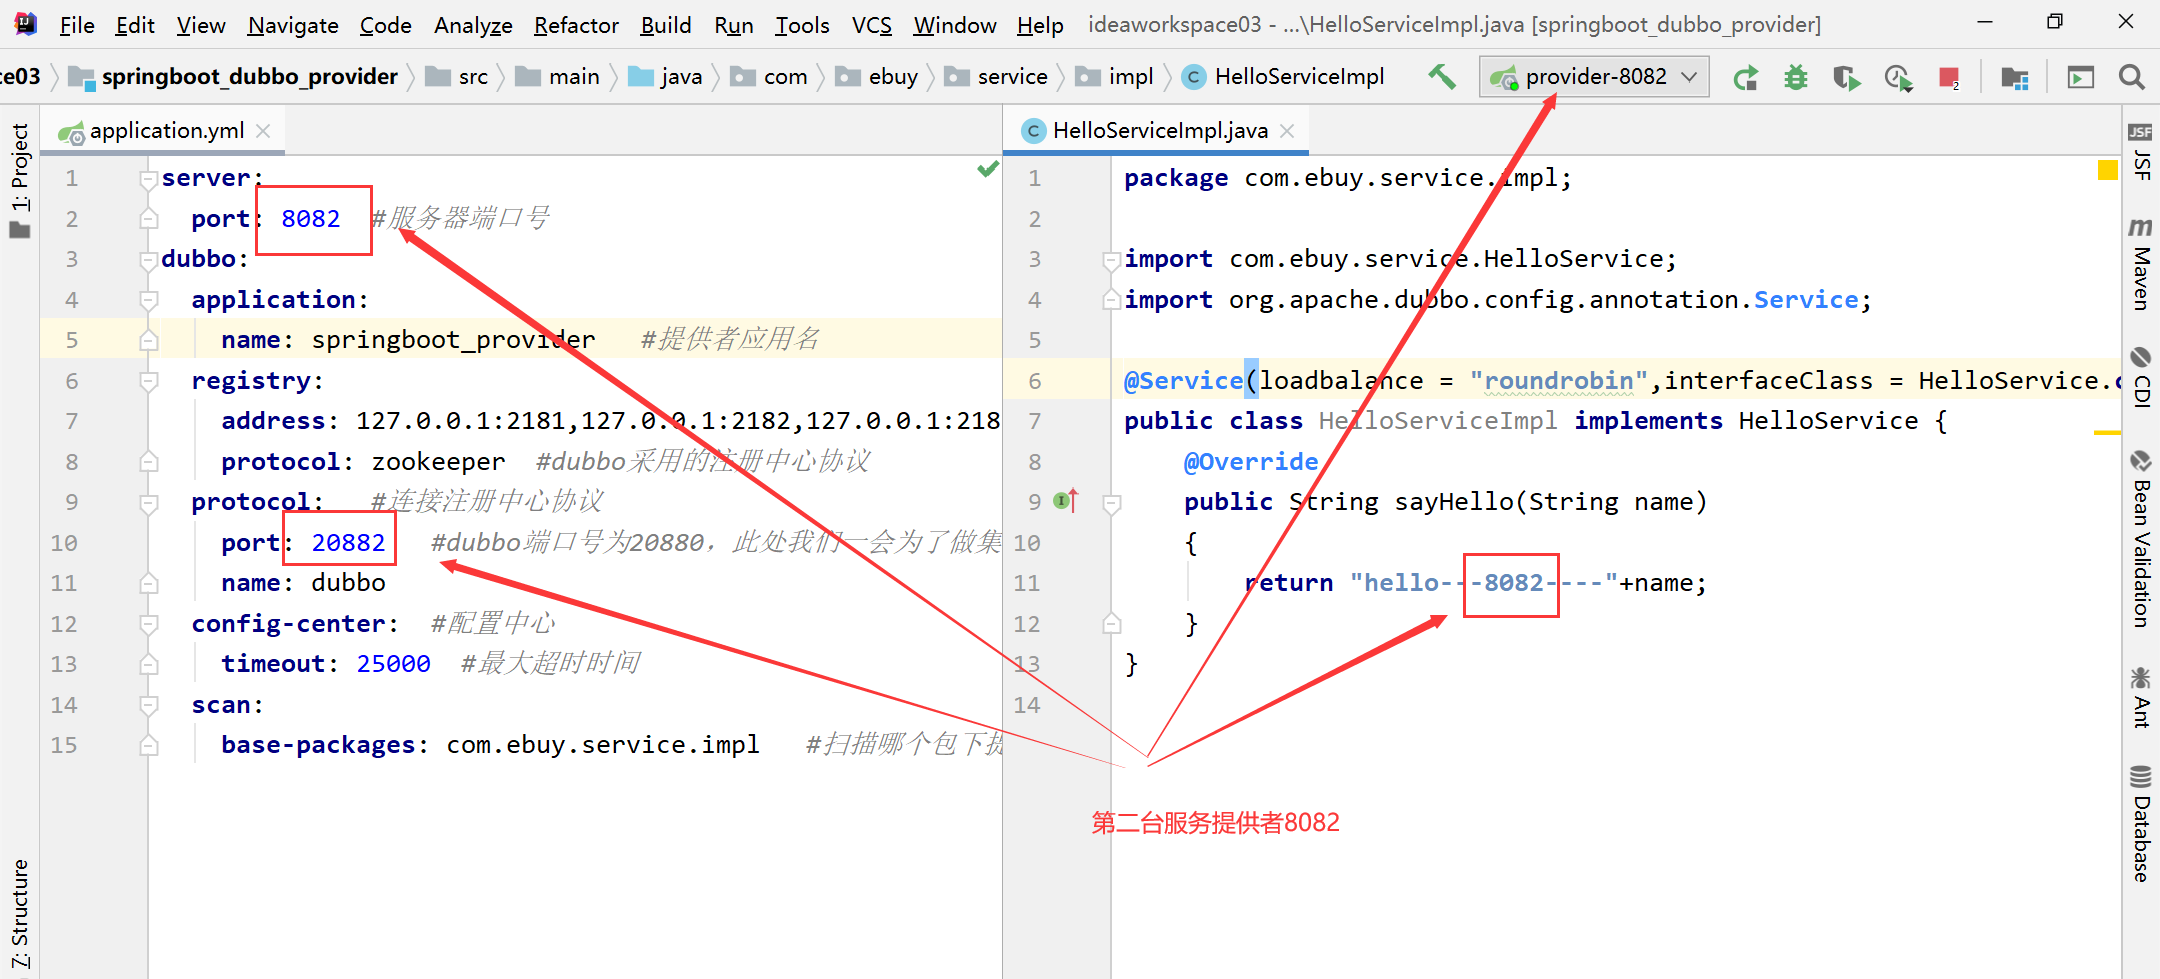
Task: Open the JSF tool window
Action: 2141,151
